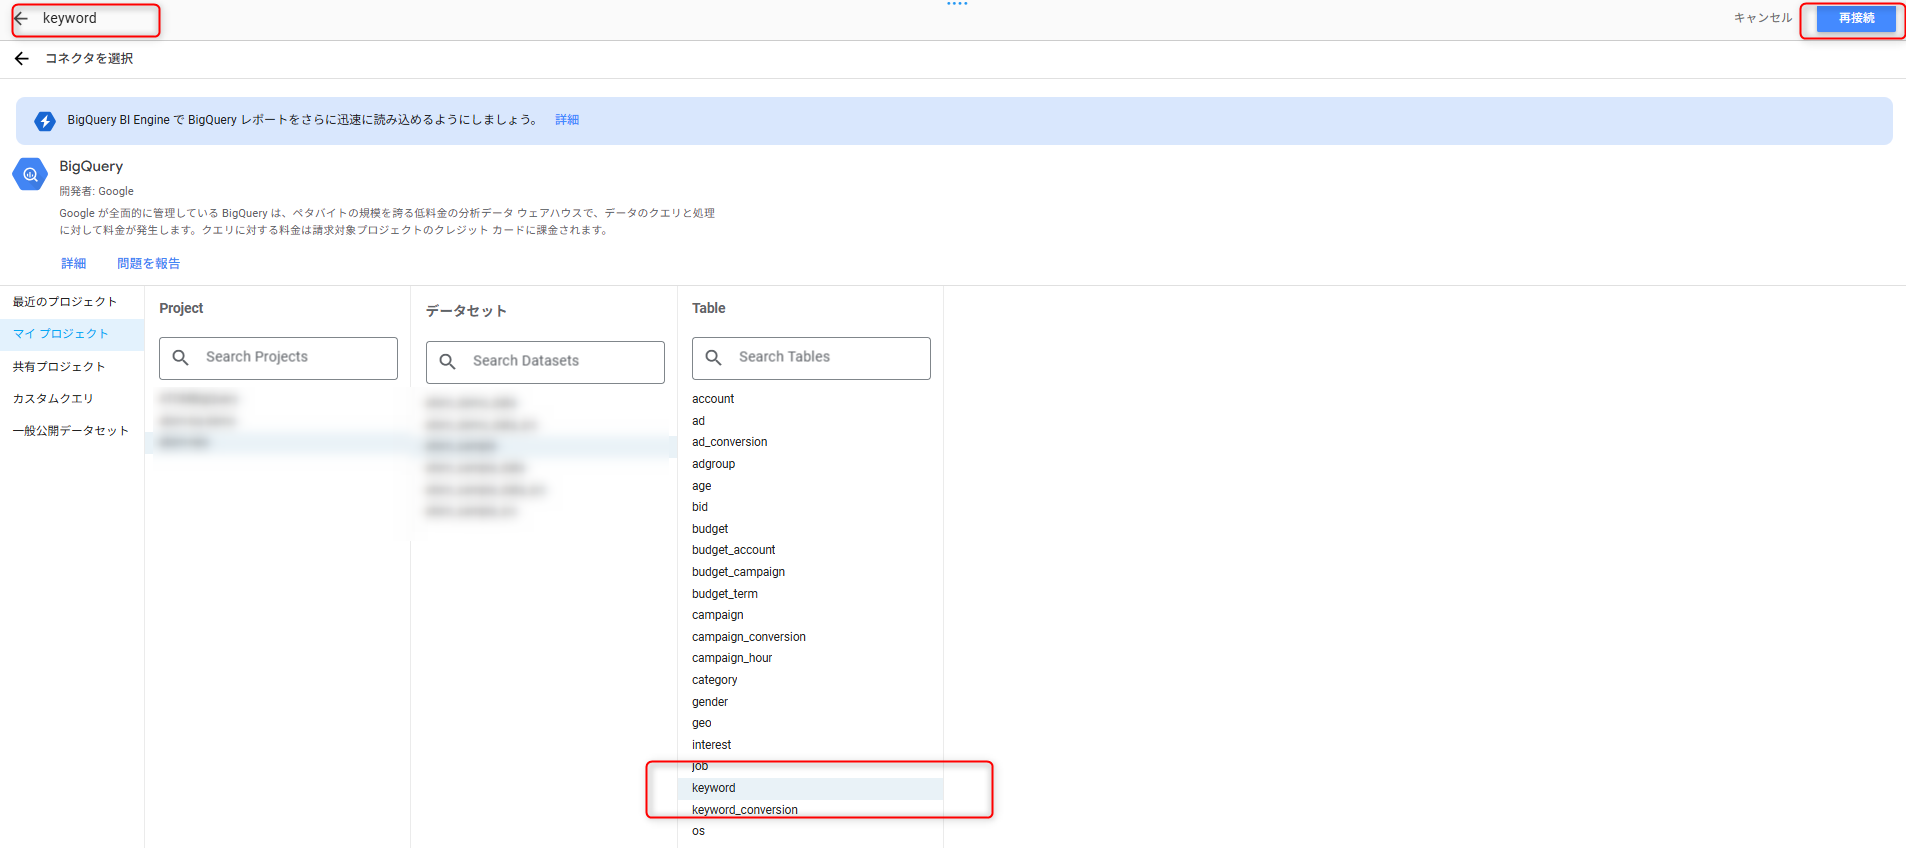Switch to the 共有プロジェクト tab
This screenshot has height=848, width=1906.
tap(59, 367)
